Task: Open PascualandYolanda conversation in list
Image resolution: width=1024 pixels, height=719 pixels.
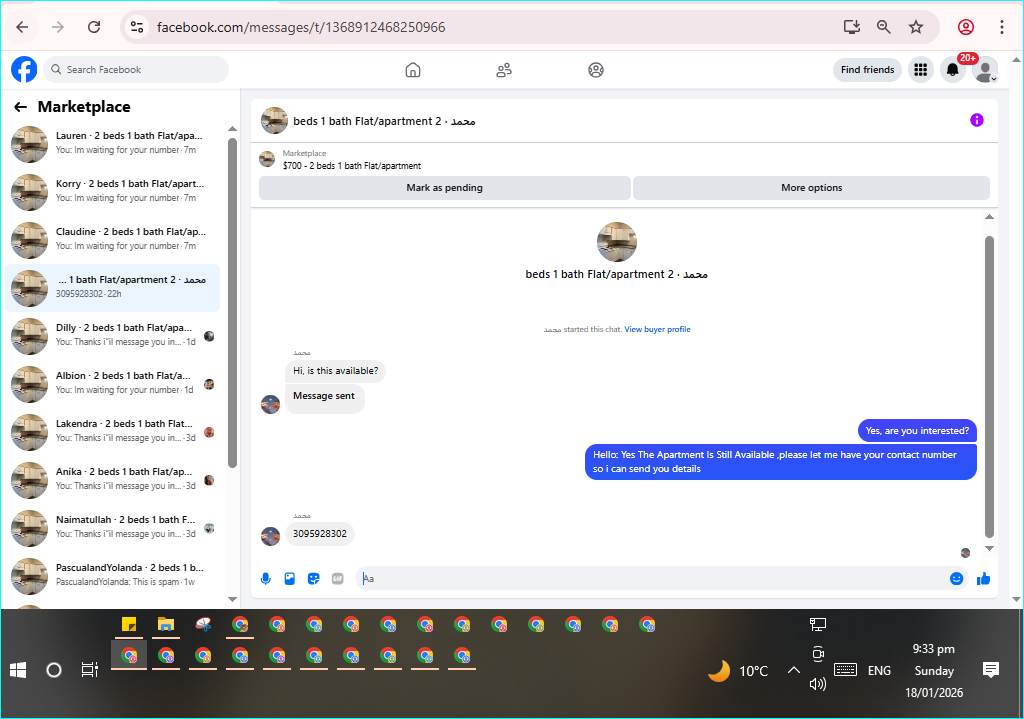Action: click(x=112, y=576)
